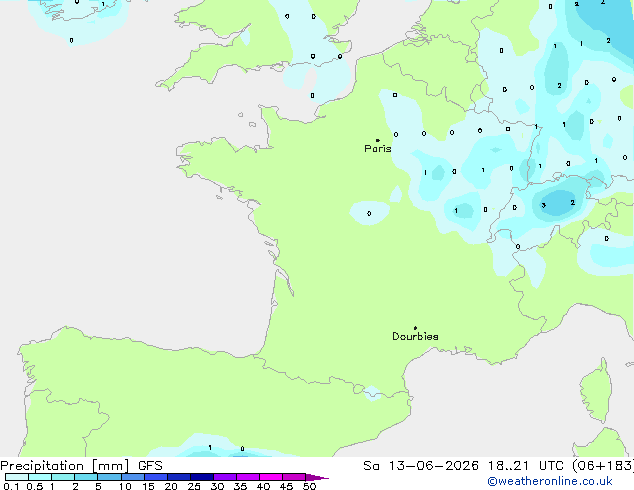634x490 pixels.
Task: Click the date '13-06-2026' text
Action: tap(433, 466)
